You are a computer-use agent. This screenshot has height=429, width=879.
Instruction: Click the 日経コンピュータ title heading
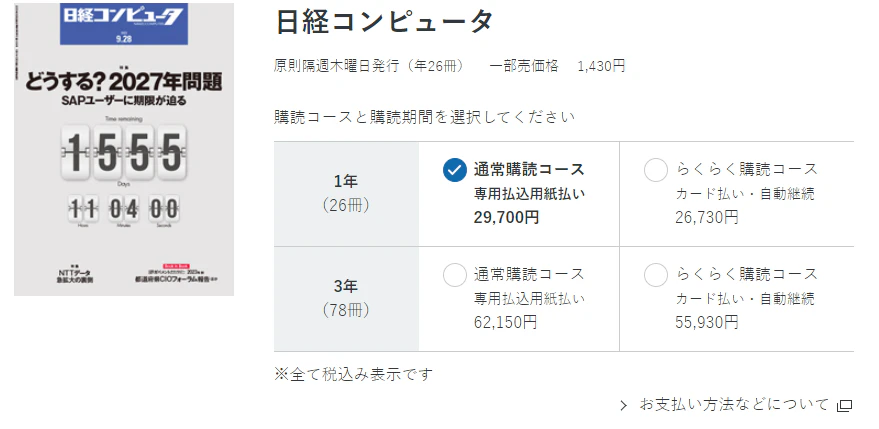pos(384,22)
